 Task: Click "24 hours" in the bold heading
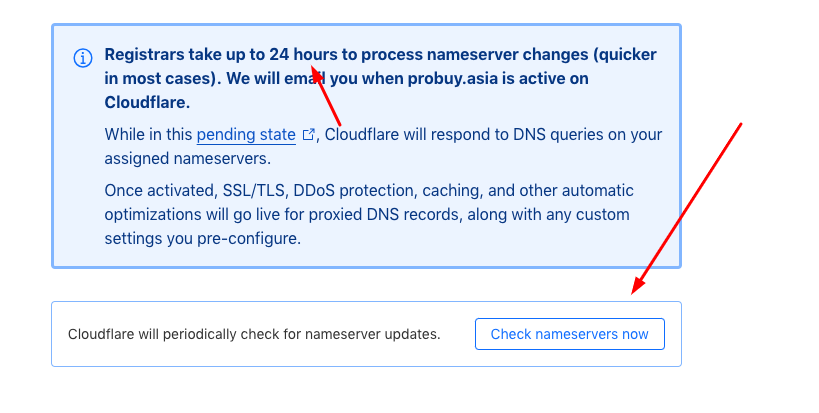(303, 54)
